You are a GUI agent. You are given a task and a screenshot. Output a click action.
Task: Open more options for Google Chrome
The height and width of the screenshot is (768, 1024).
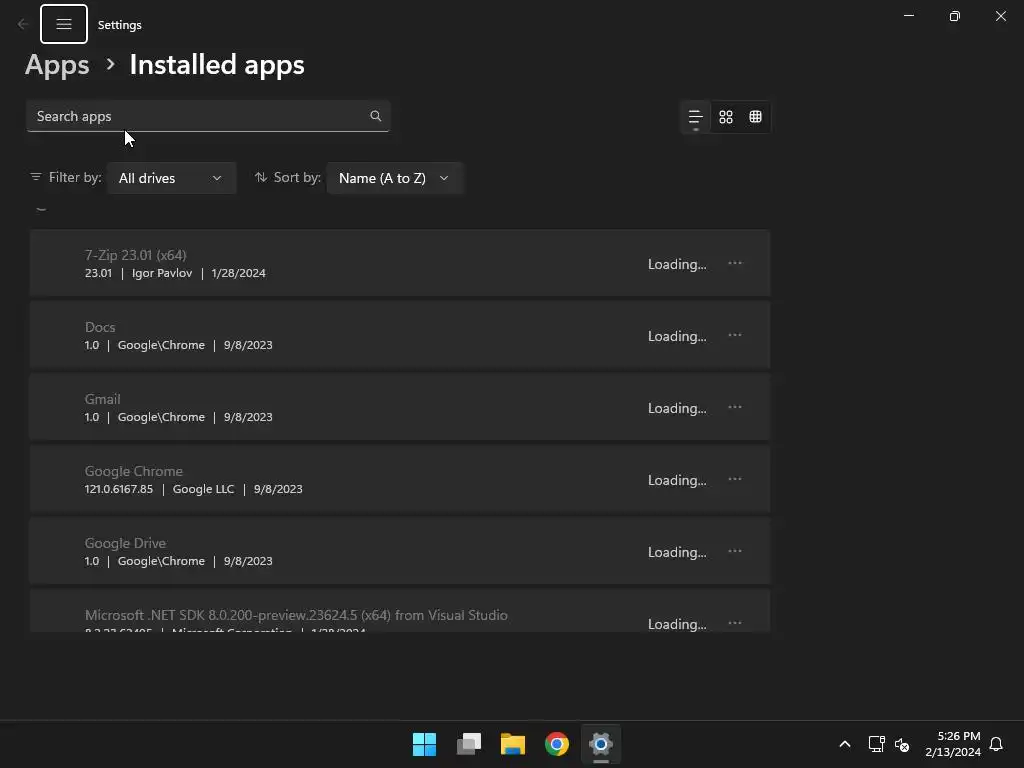click(735, 479)
